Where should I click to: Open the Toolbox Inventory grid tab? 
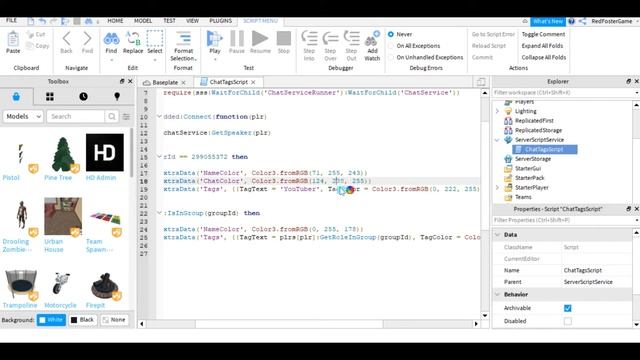click(50, 97)
